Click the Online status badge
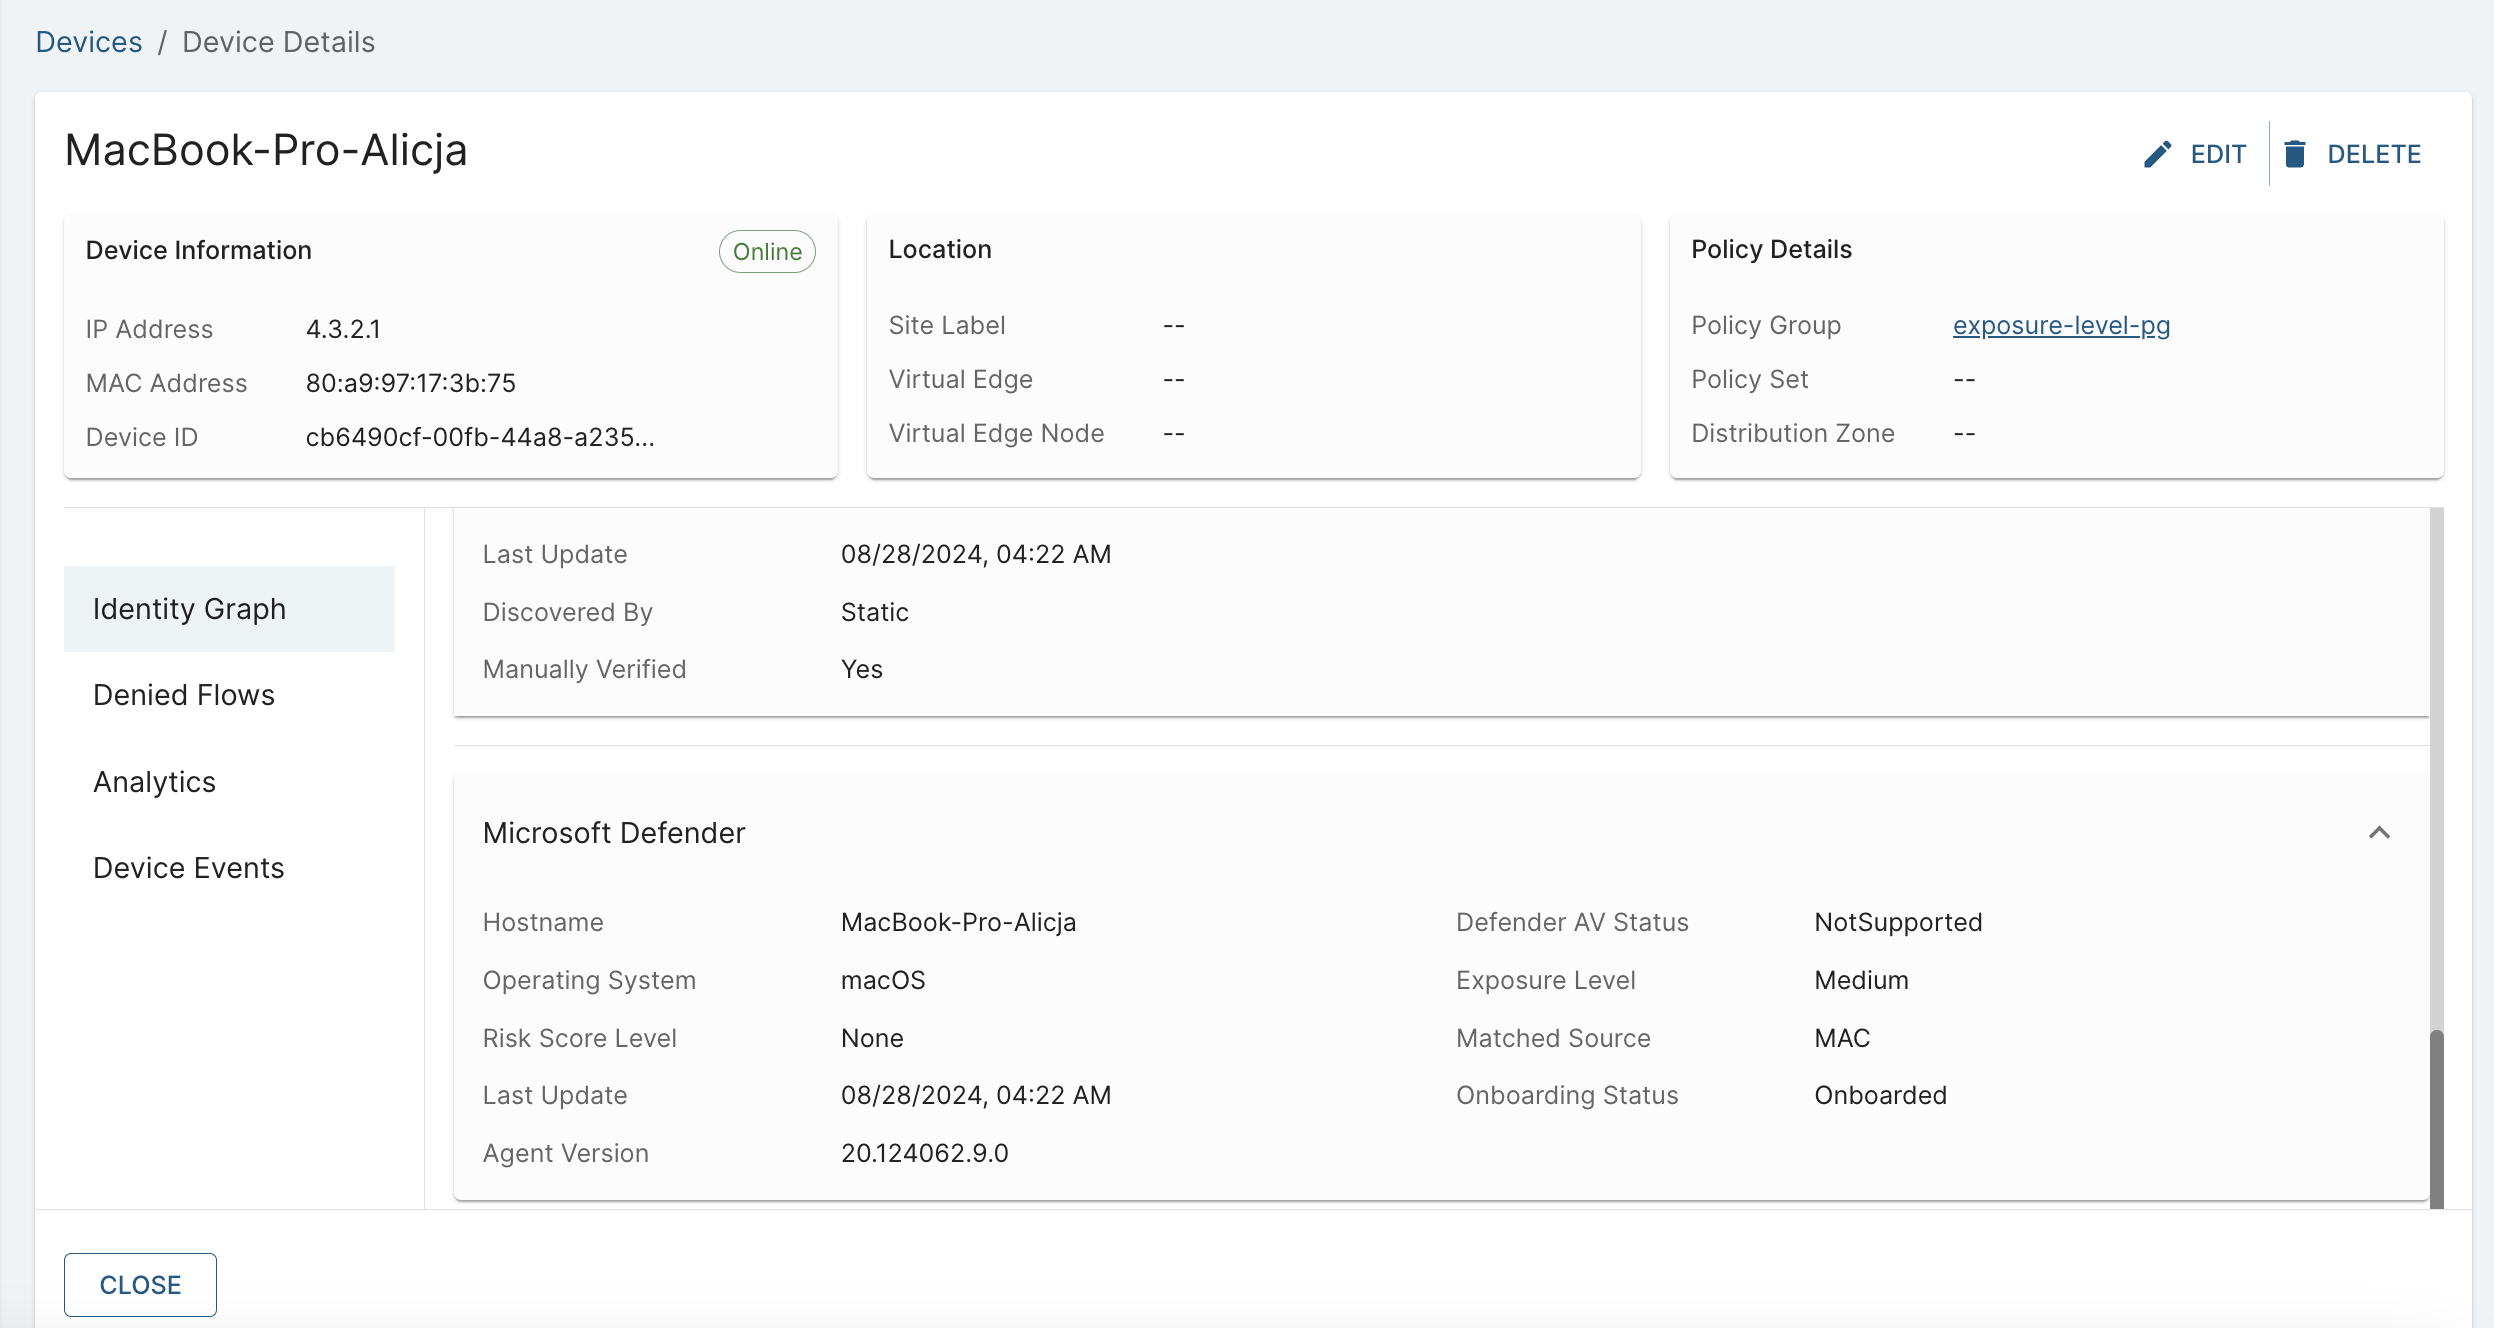Image resolution: width=2494 pixels, height=1328 pixels. [x=767, y=252]
